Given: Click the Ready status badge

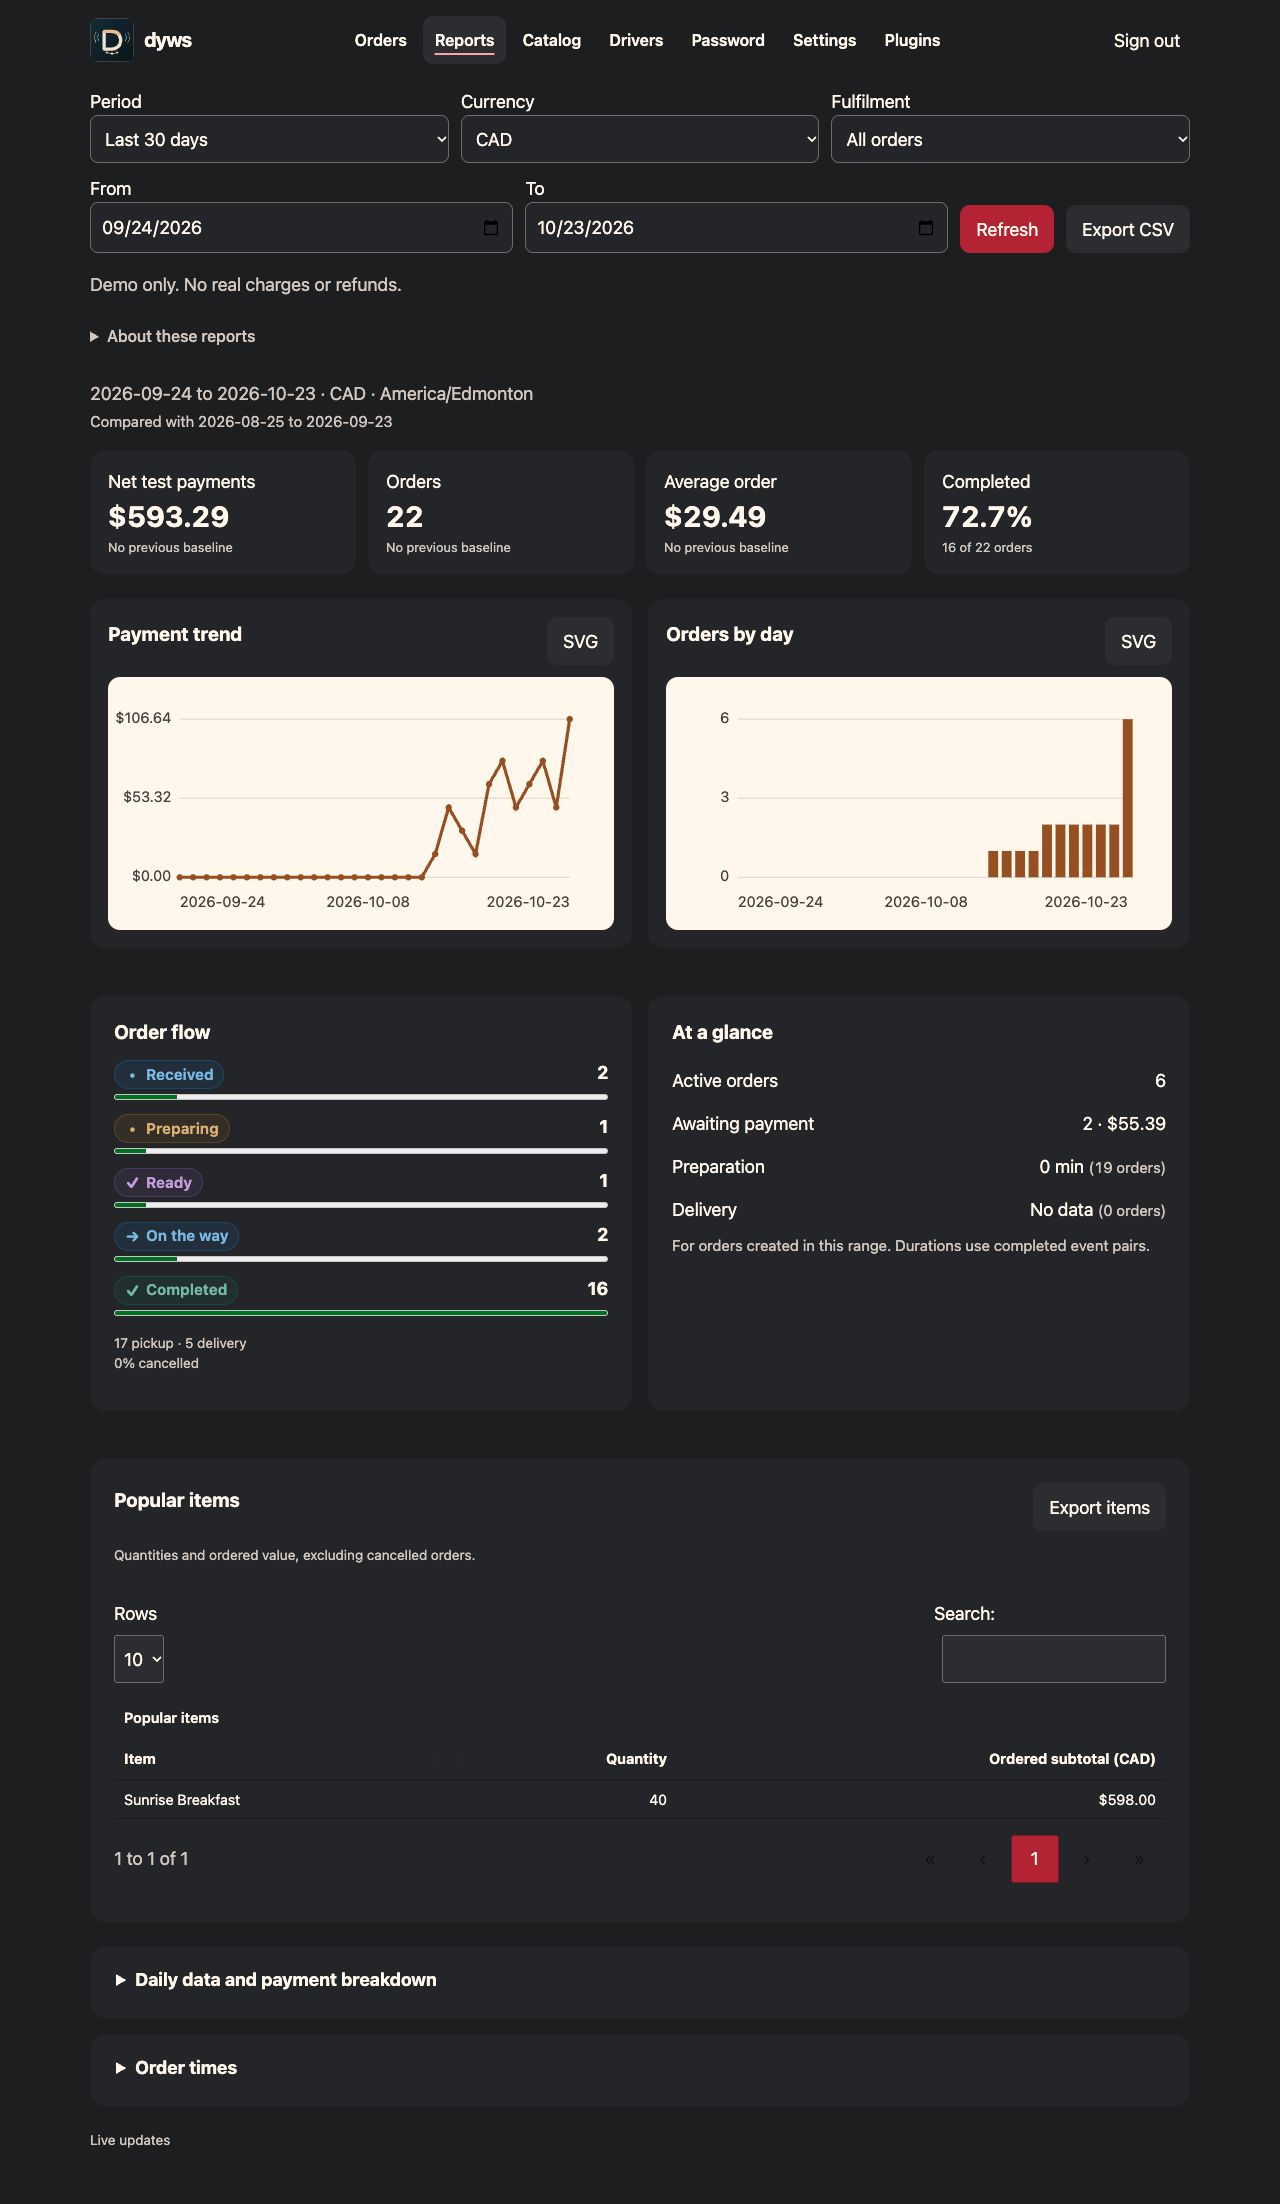Looking at the screenshot, I should tap(159, 1182).
